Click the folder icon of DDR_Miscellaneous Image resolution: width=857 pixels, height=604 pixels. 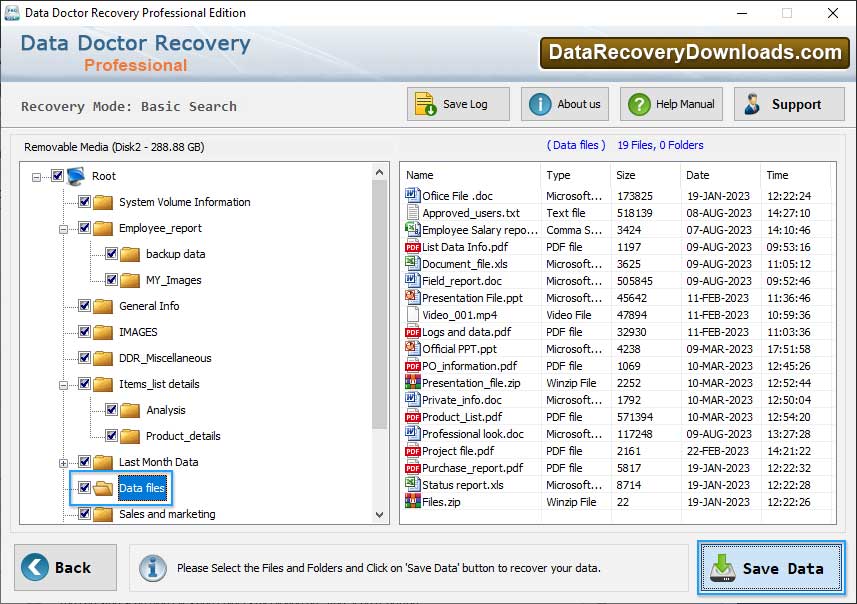tap(103, 358)
